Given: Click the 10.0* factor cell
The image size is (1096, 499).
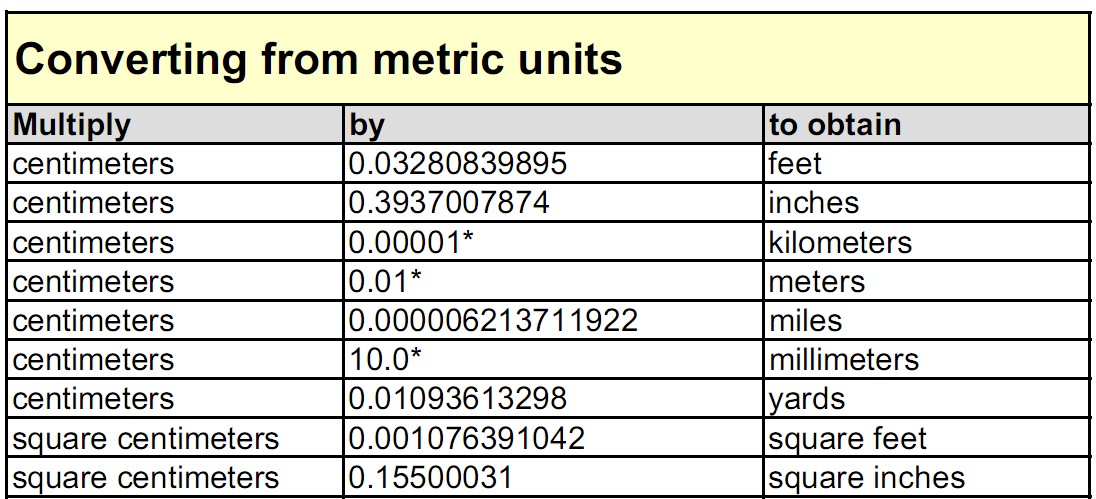Looking at the screenshot, I should point(386,359).
